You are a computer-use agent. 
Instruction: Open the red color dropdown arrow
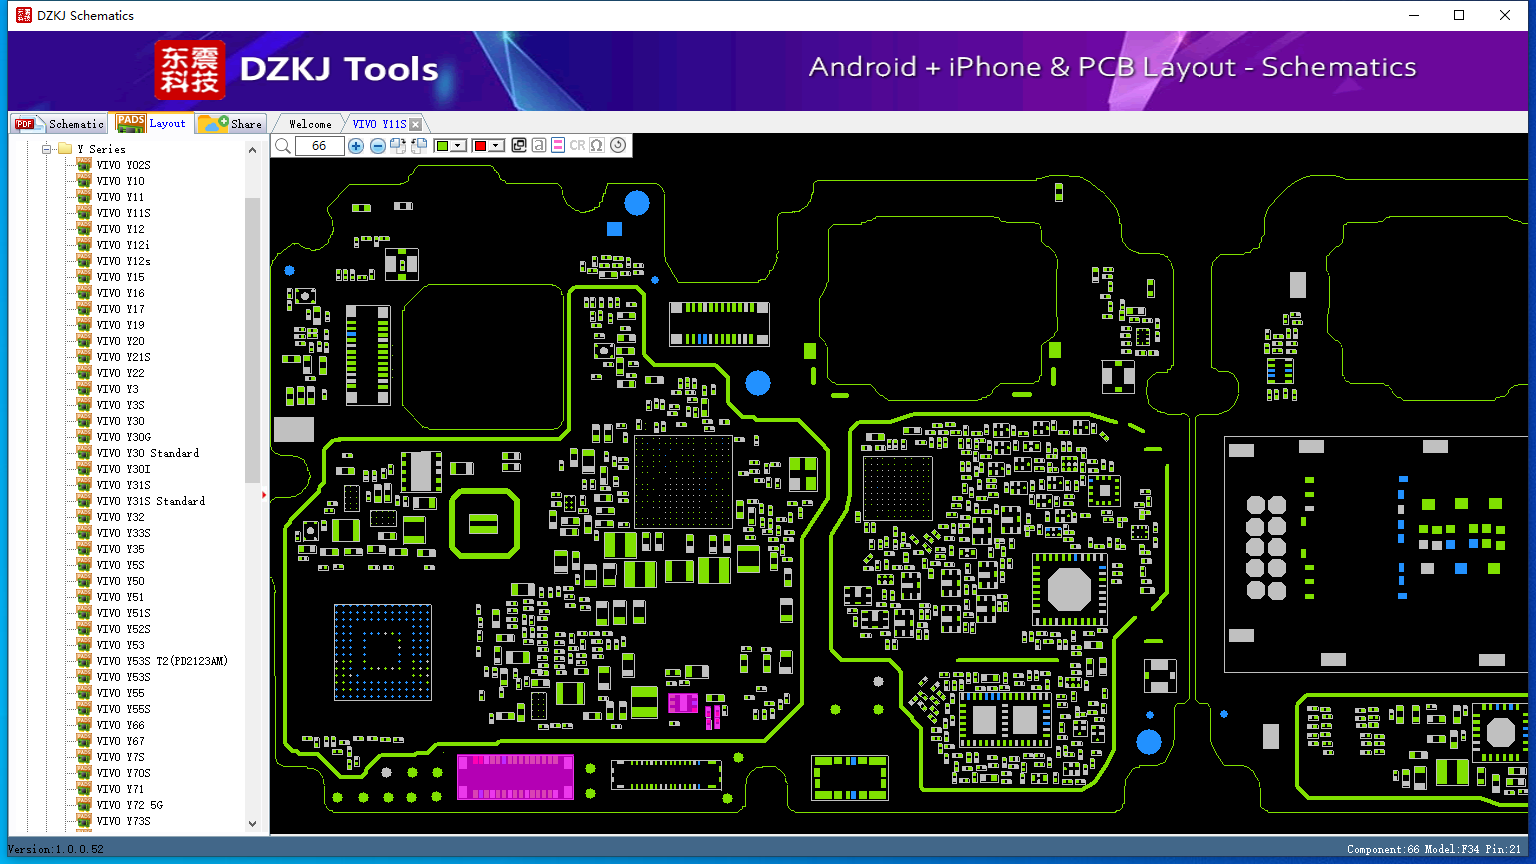[x=496, y=146]
